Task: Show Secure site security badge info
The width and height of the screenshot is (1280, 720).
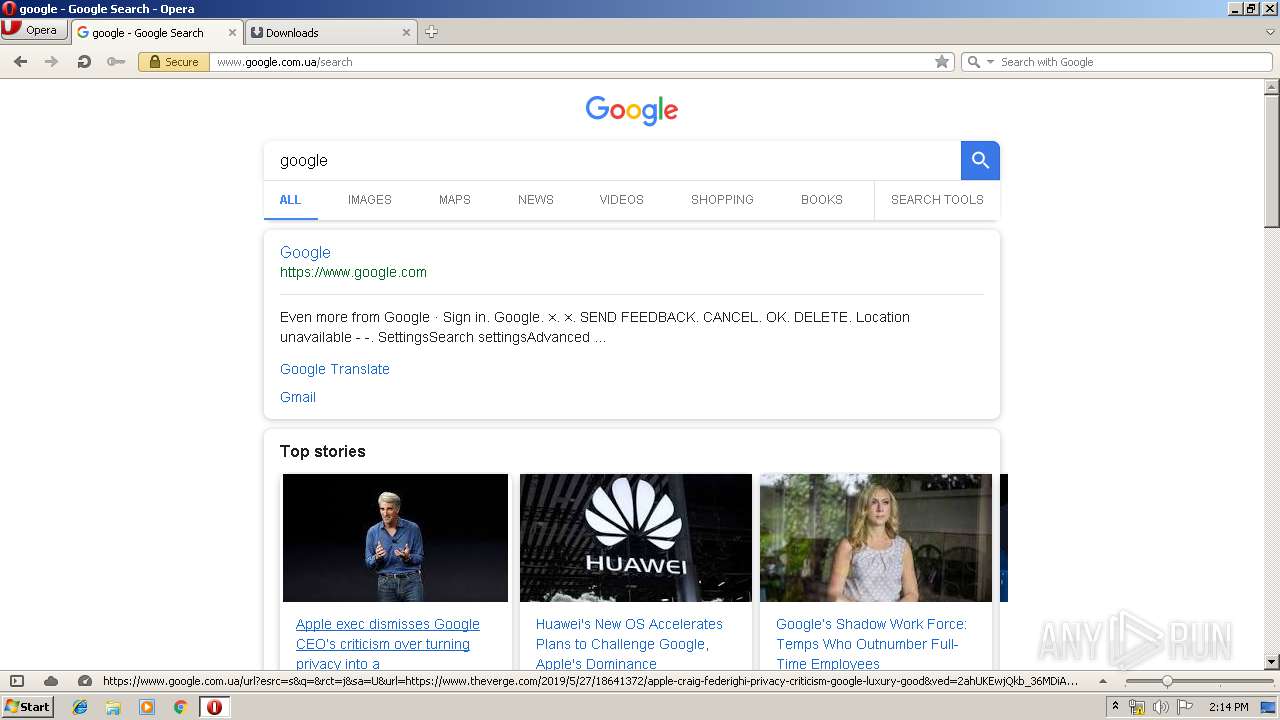Action: pos(173,62)
